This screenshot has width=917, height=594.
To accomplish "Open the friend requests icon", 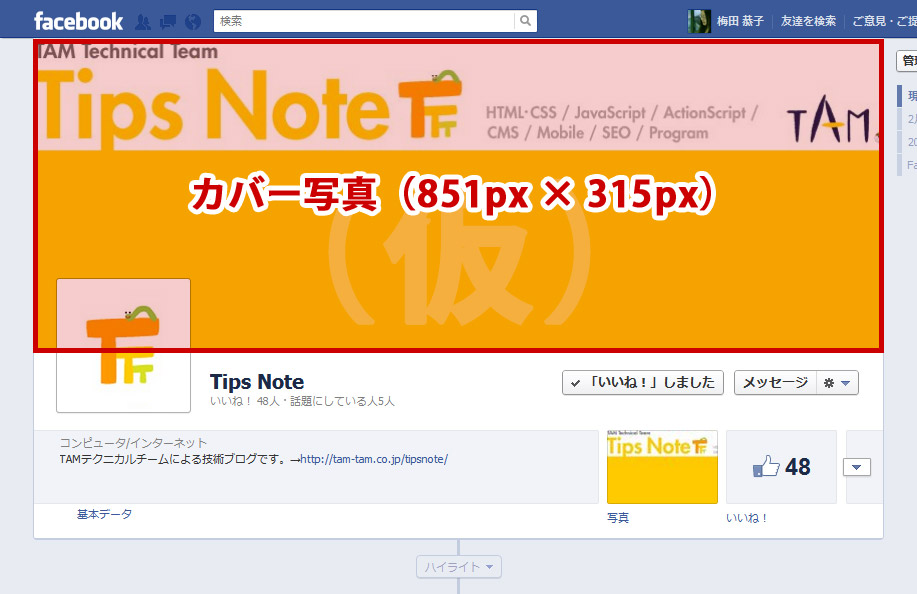I will tap(143, 22).
